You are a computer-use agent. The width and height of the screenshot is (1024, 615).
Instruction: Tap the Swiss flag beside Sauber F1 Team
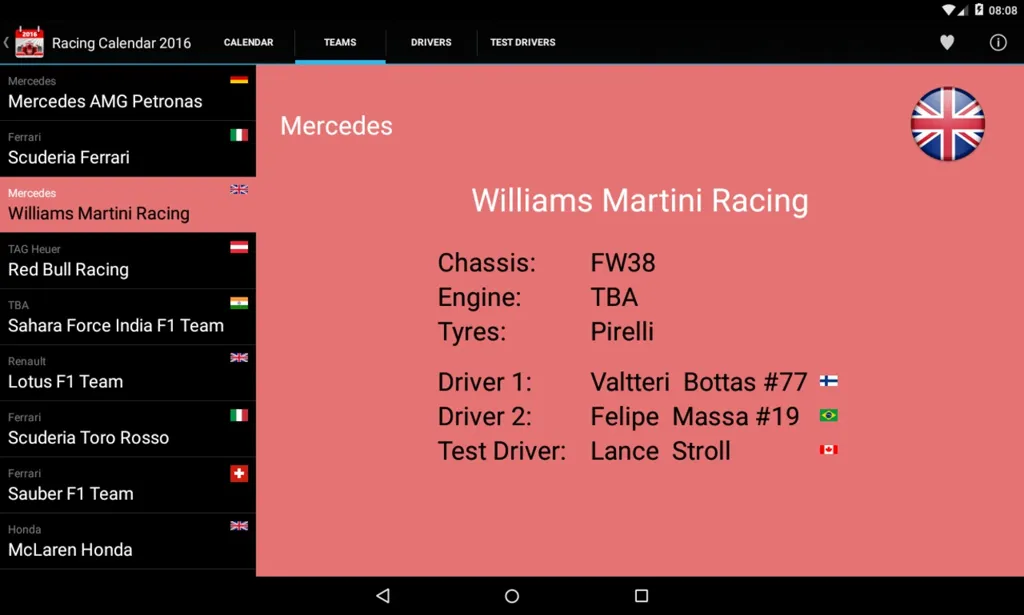coord(239,473)
